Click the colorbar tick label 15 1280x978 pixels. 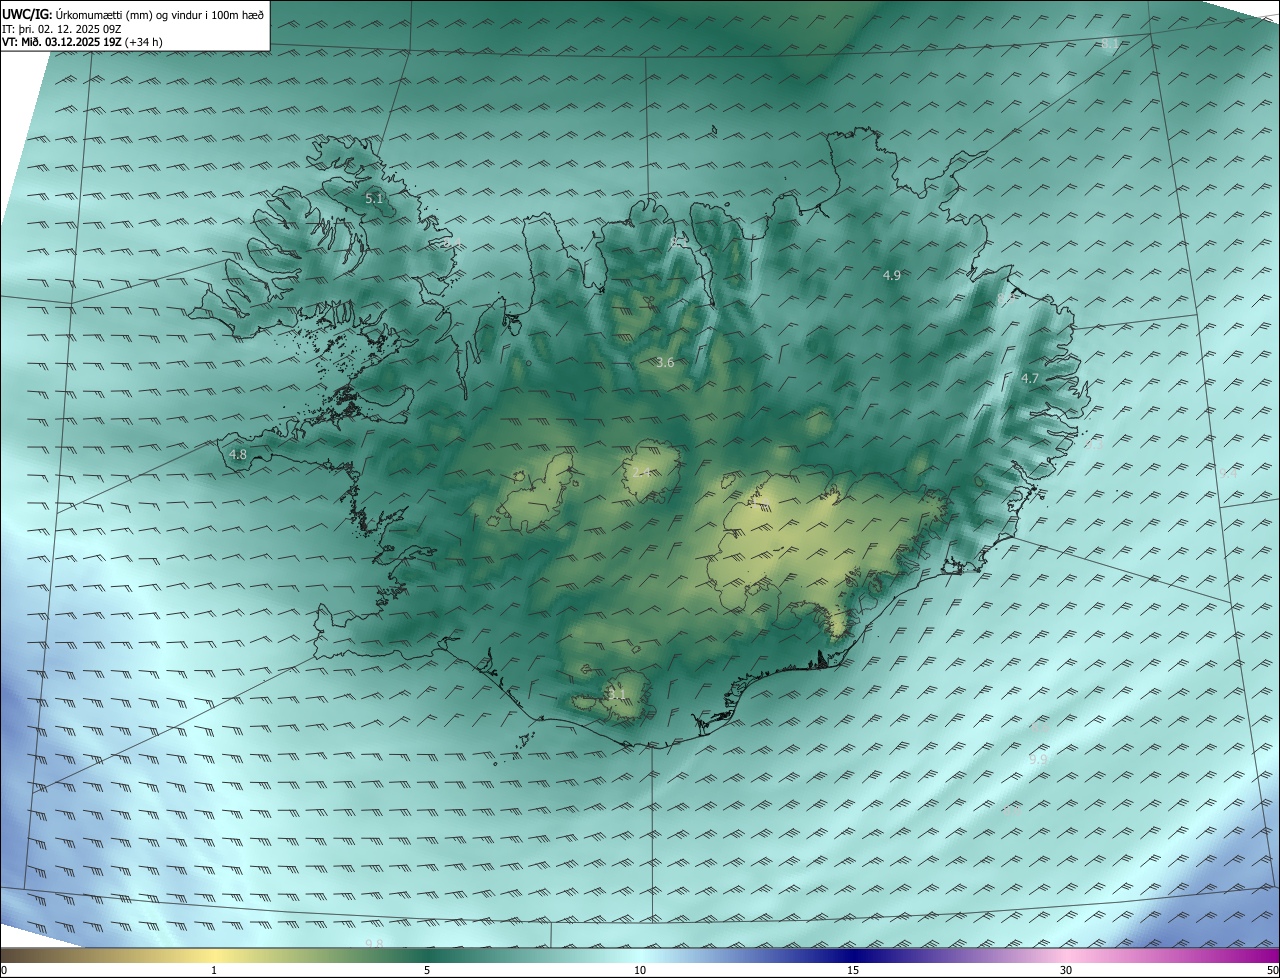[x=853, y=970]
